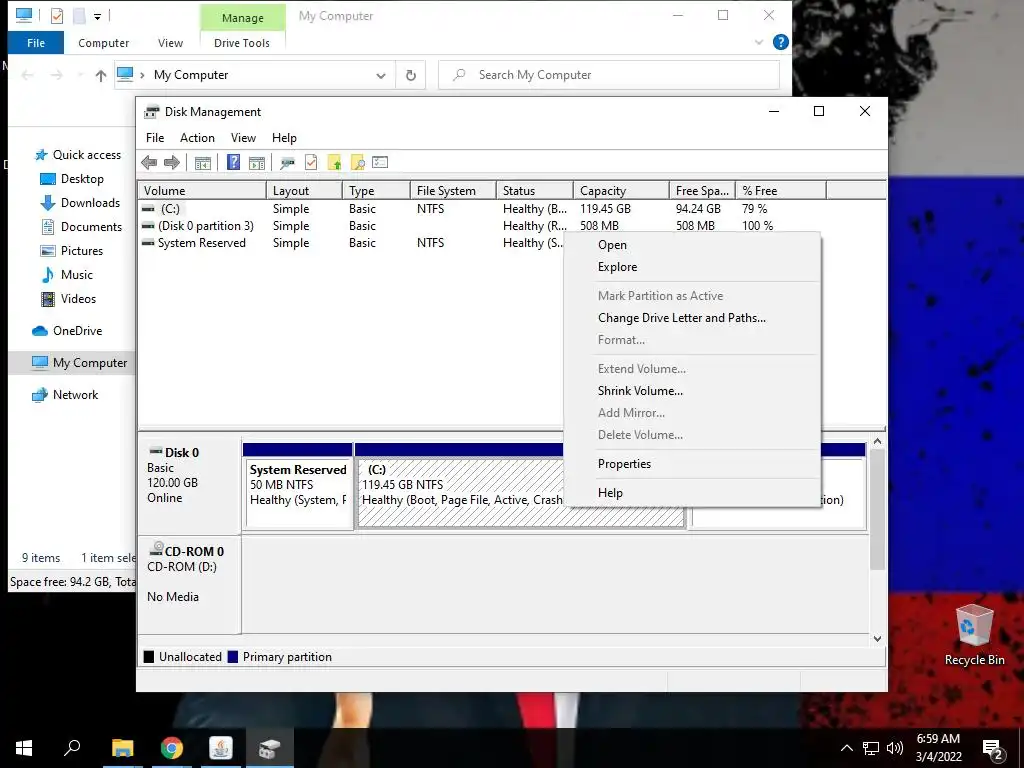Select Shrink Volume from context menu
The width and height of the screenshot is (1024, 768).
point(692,391)
